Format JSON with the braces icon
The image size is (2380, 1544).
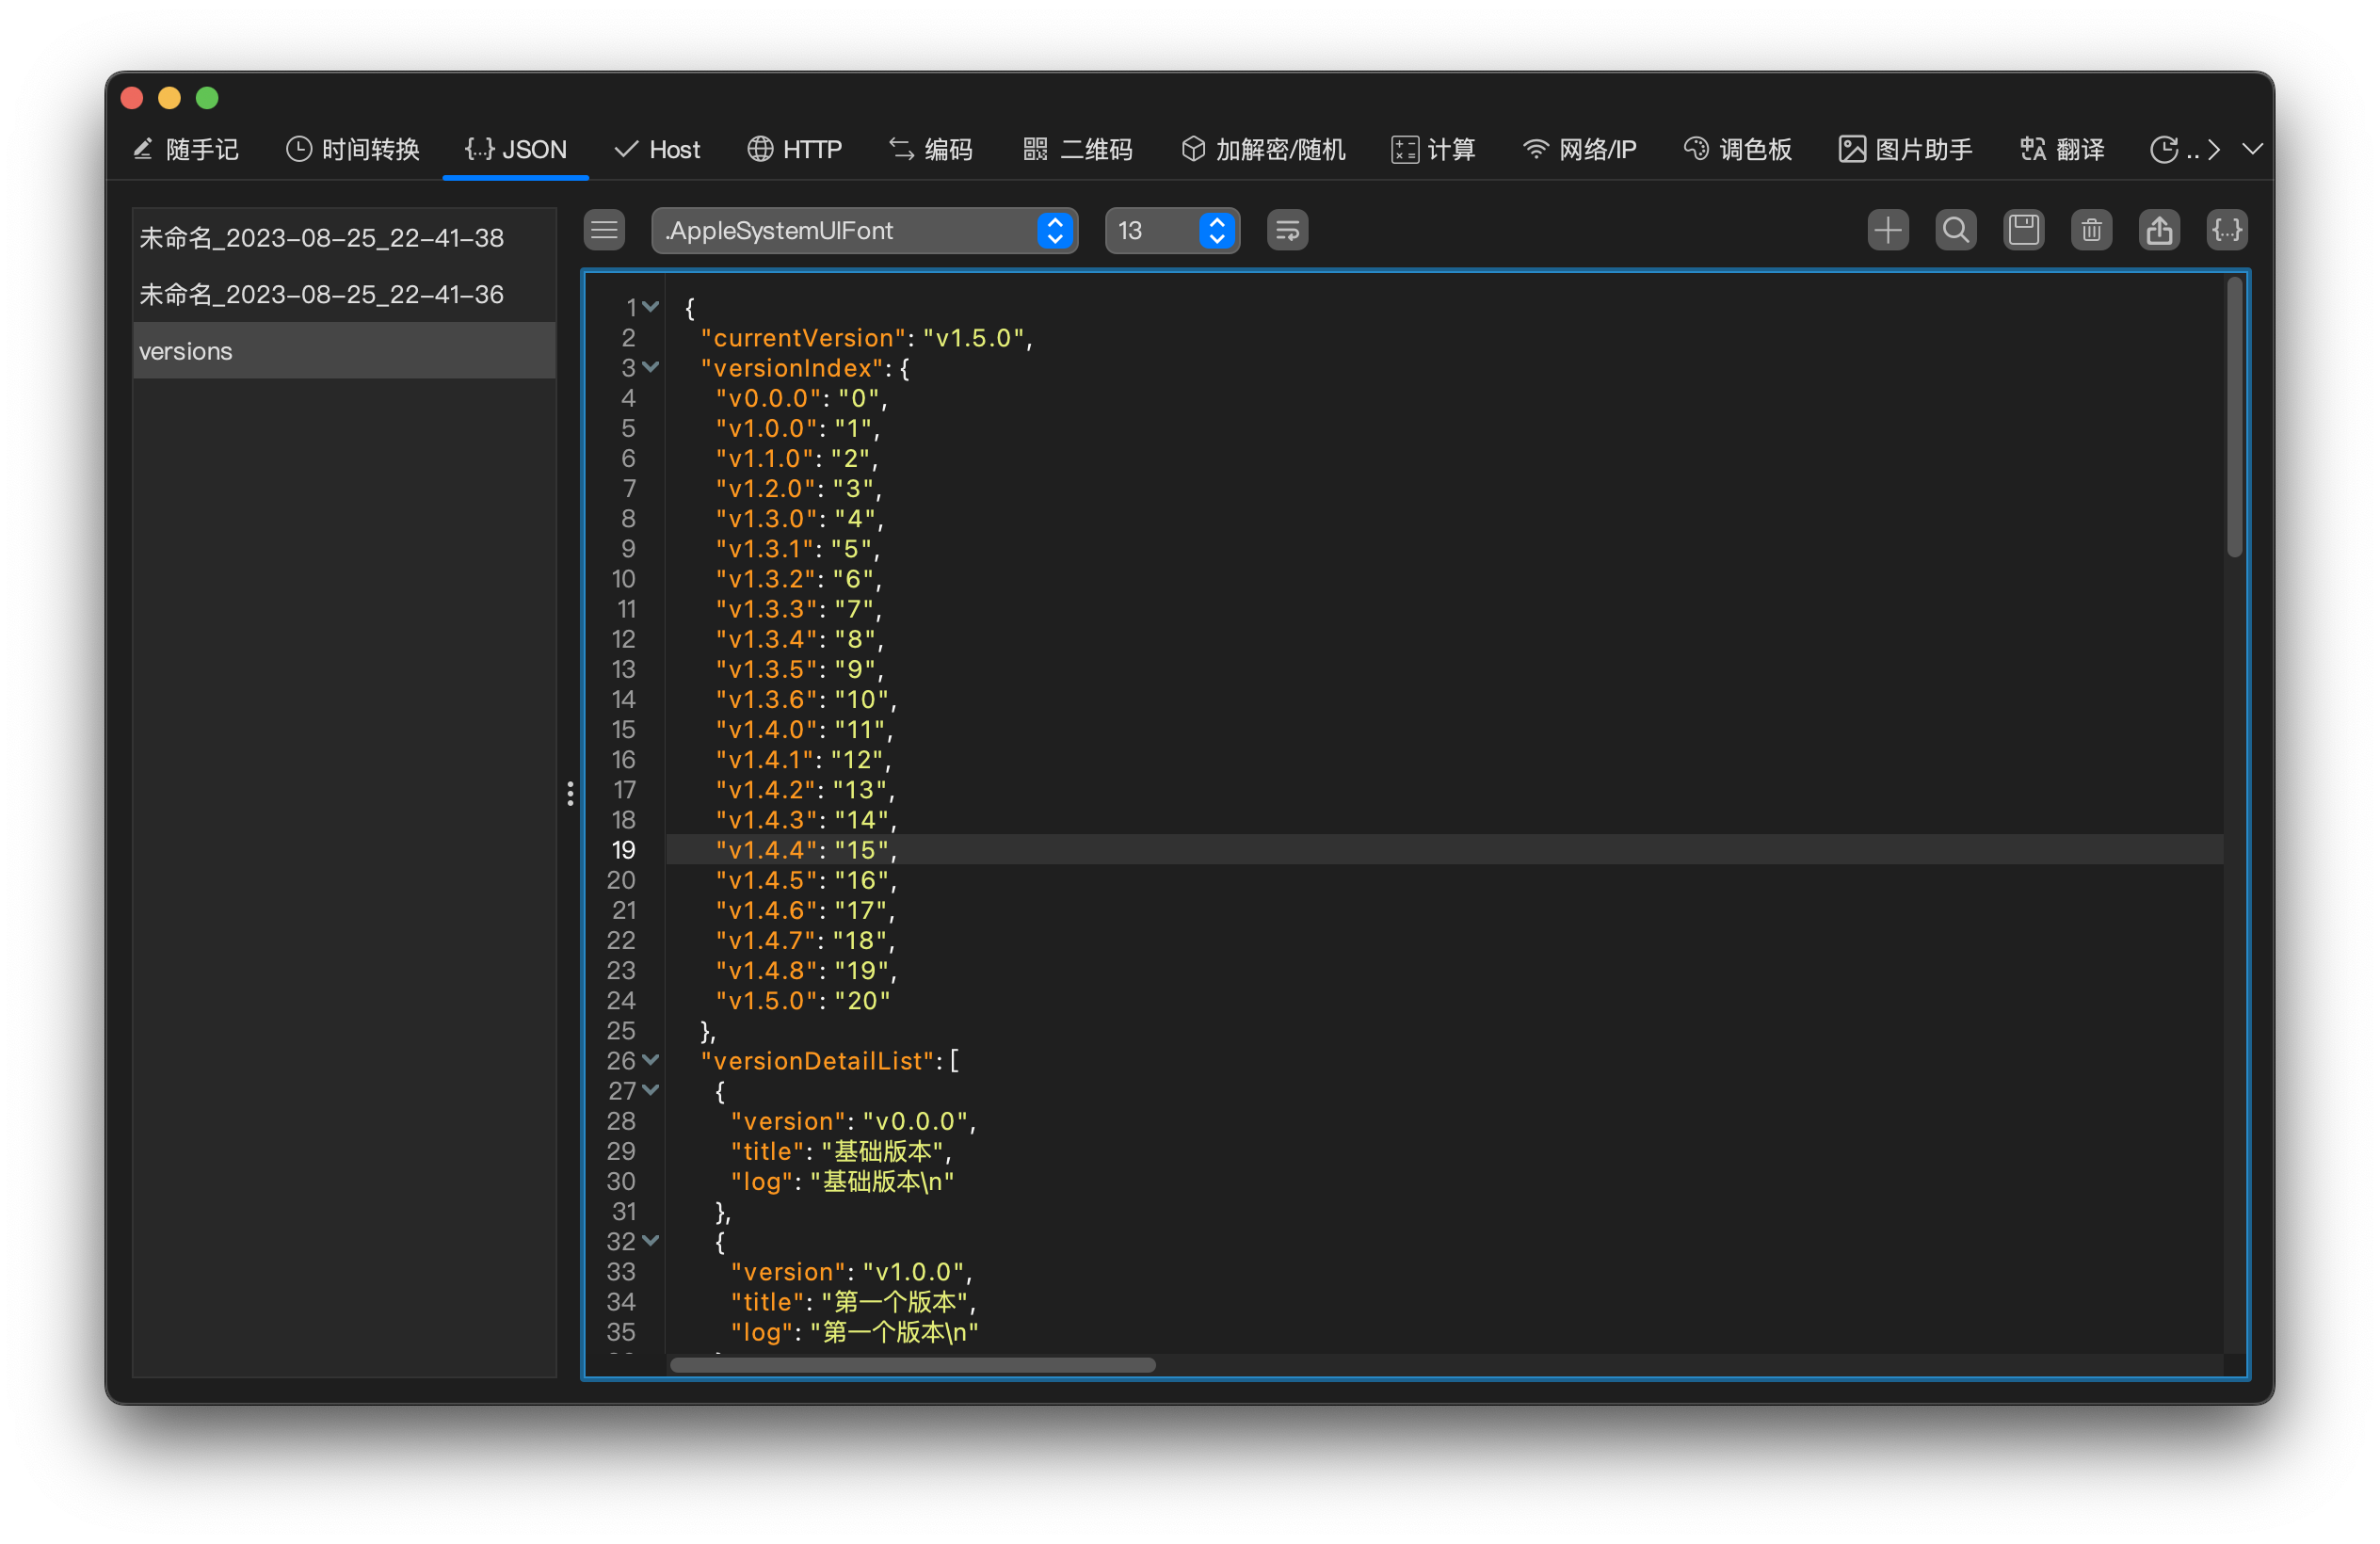(2227, 231)
